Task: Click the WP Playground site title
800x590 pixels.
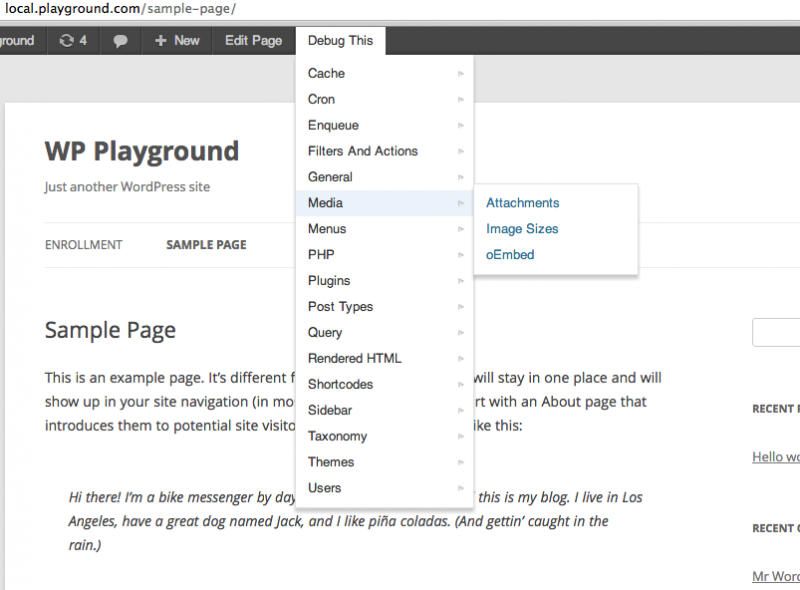Action: click(x=141, y=151)
